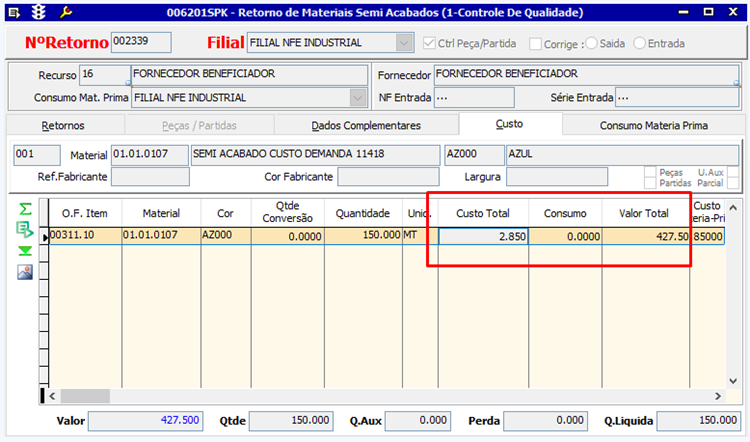
Task: Select the Saida radio button
Action: (x=591, y=43)
